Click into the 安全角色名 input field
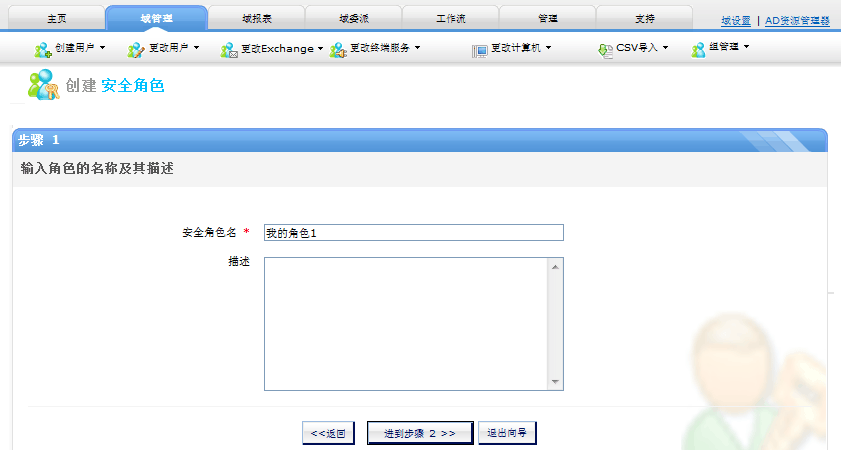Viewport: 841px width, 450px height. coord(413,233)
